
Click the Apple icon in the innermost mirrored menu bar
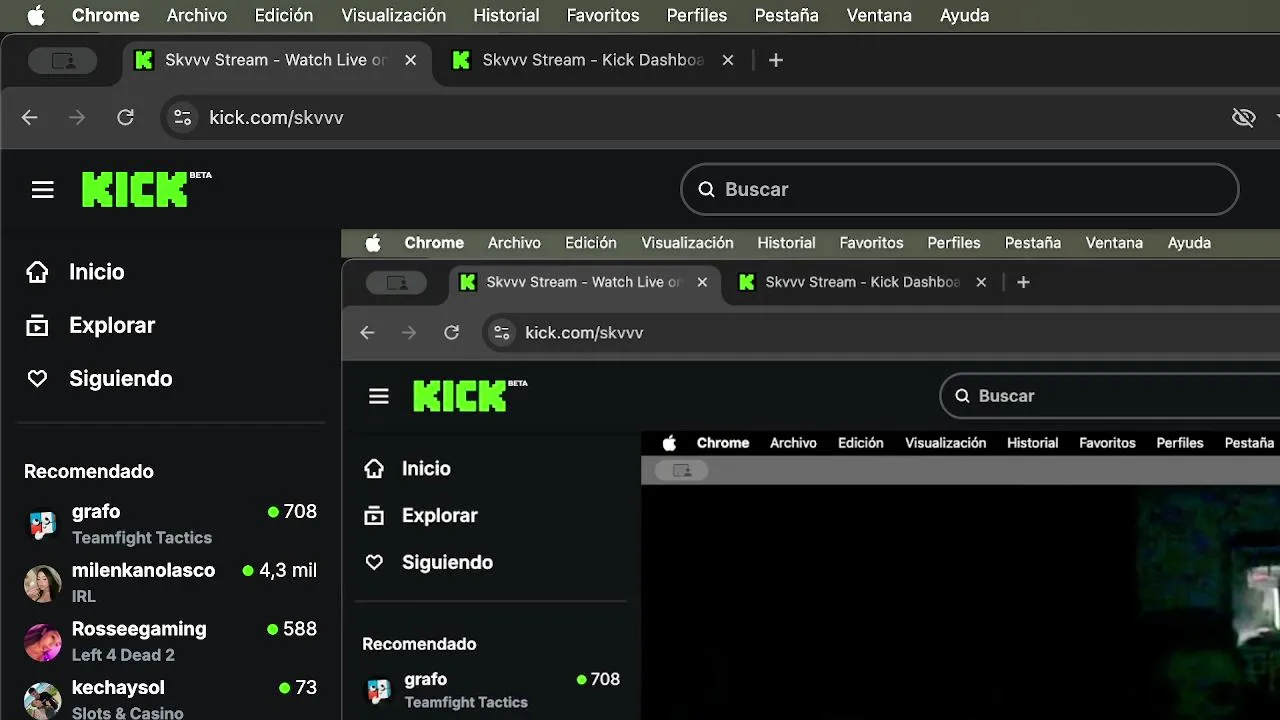pyautogui.click(x=669, y=443)
